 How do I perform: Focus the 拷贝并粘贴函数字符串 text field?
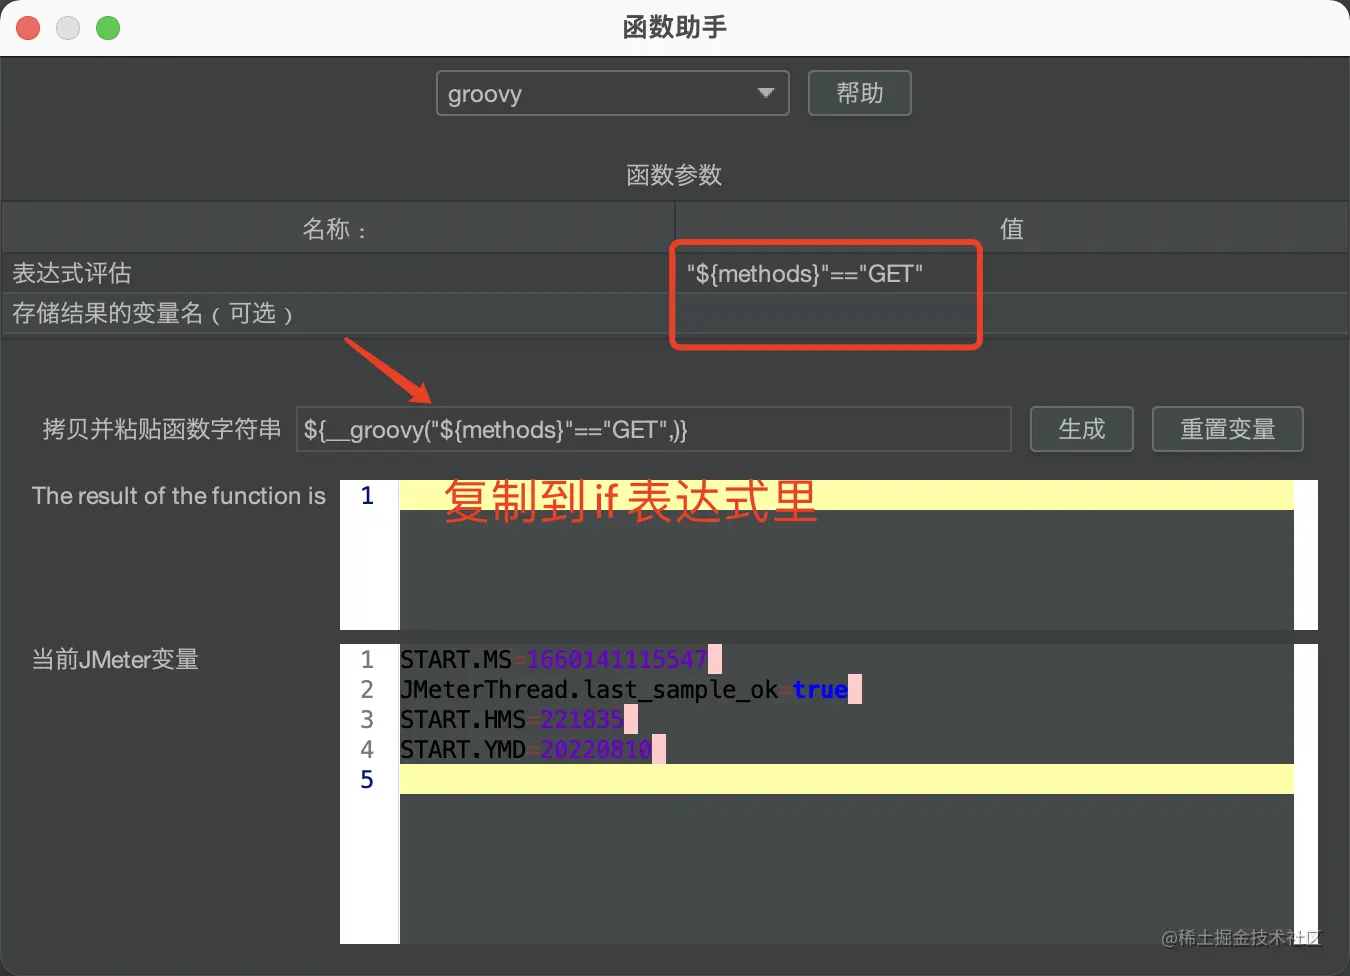click(x=654, y=429)
